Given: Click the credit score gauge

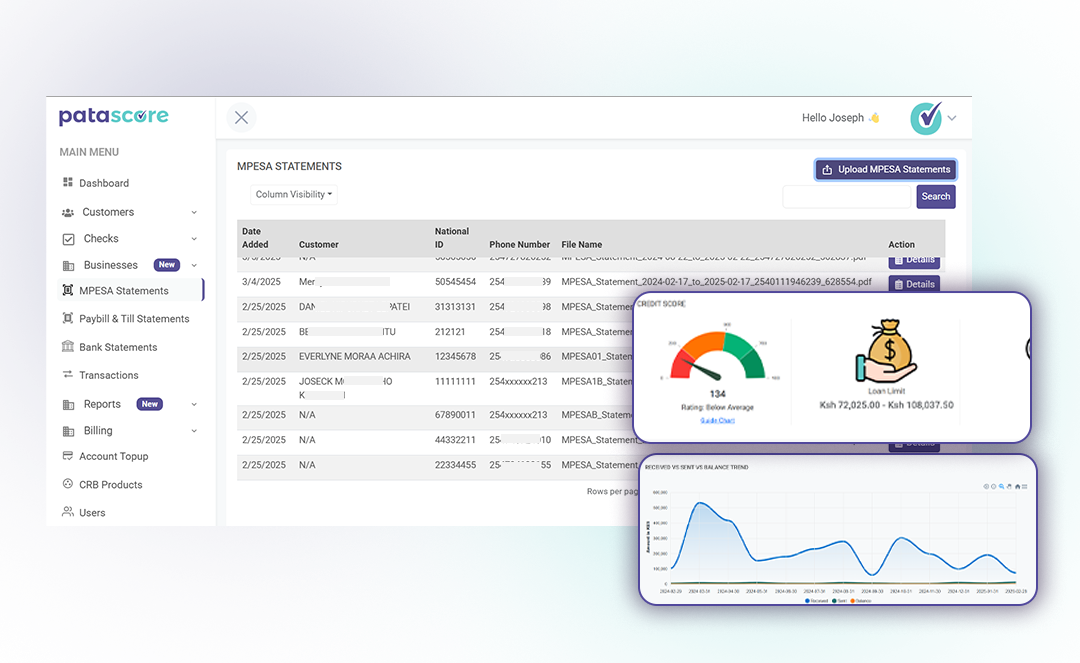Looking at the screenshot, I should click(718, 354).
